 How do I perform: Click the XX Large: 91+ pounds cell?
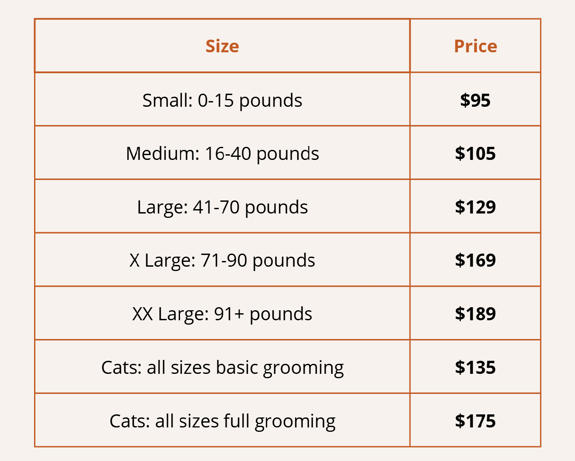click(x=222, y=313)
